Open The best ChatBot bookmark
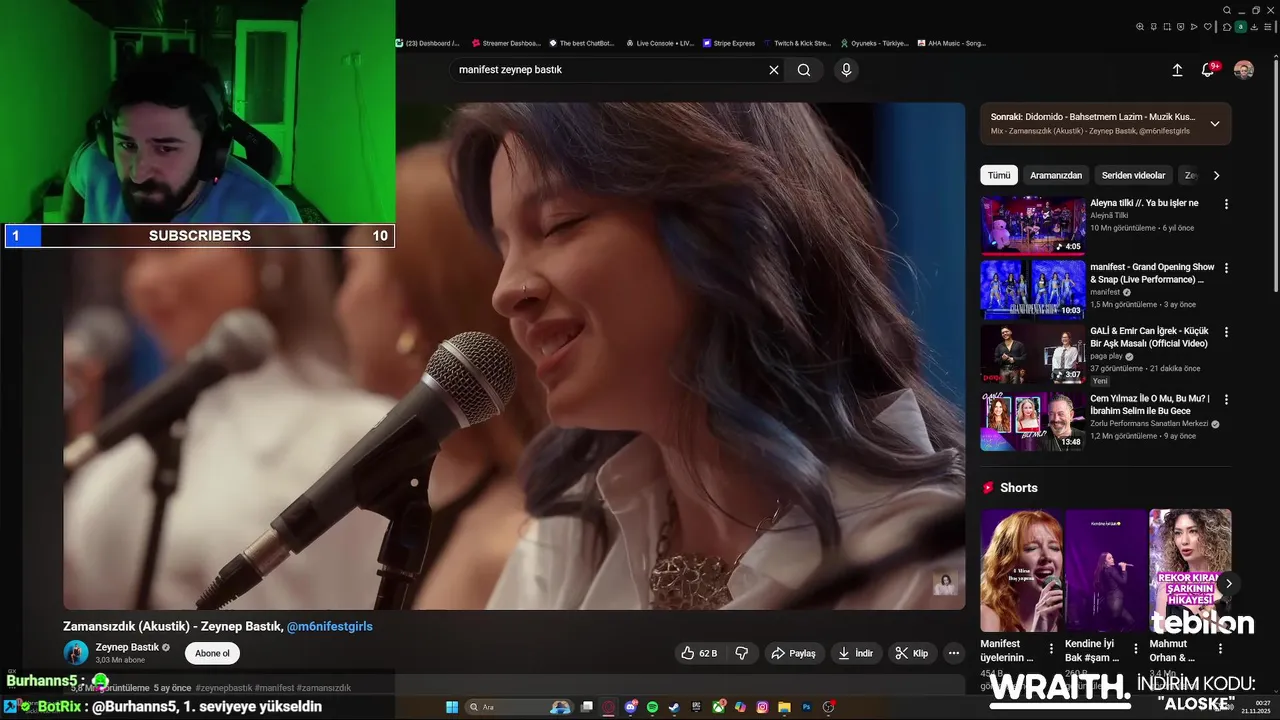This screenshot has height=720, width=1280. click(x=582, y=43)
